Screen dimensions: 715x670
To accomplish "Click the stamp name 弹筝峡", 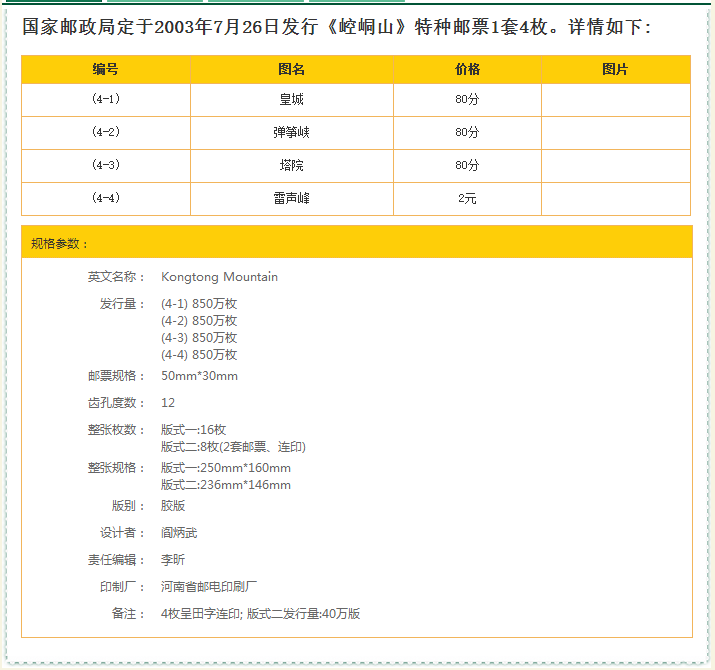I will (292, 132).
